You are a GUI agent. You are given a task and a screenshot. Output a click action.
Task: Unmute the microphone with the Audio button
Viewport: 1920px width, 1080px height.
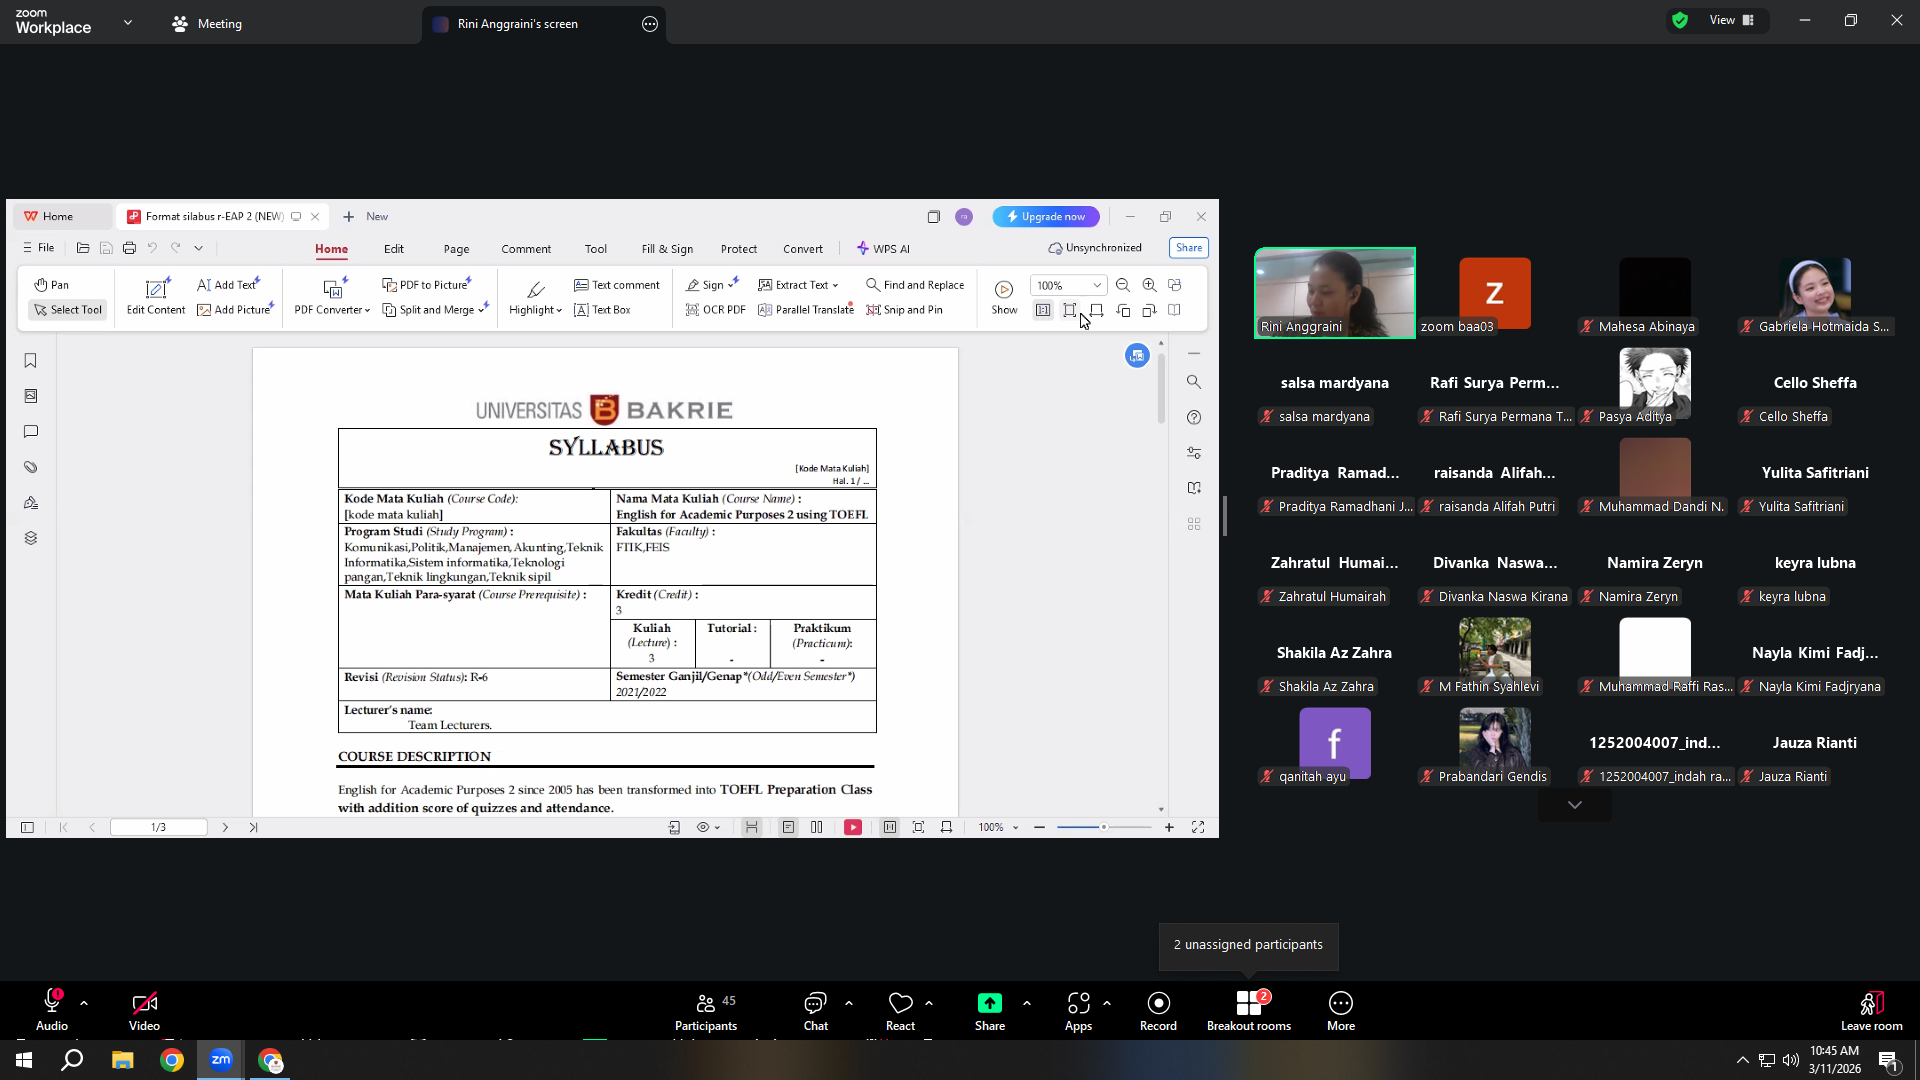(x=52, y=1011)
